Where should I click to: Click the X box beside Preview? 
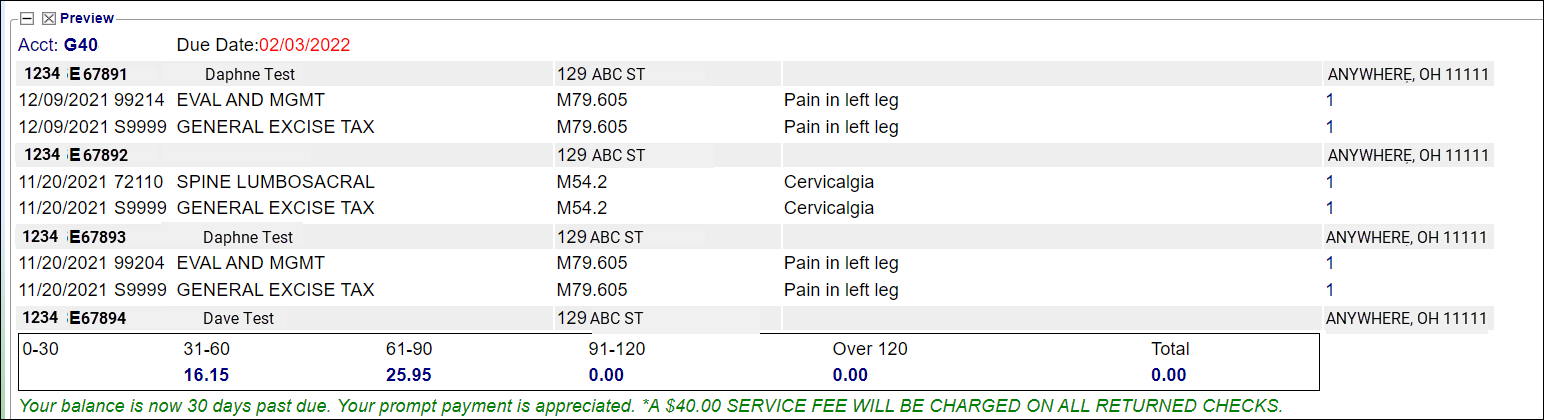tap(47, 18)
